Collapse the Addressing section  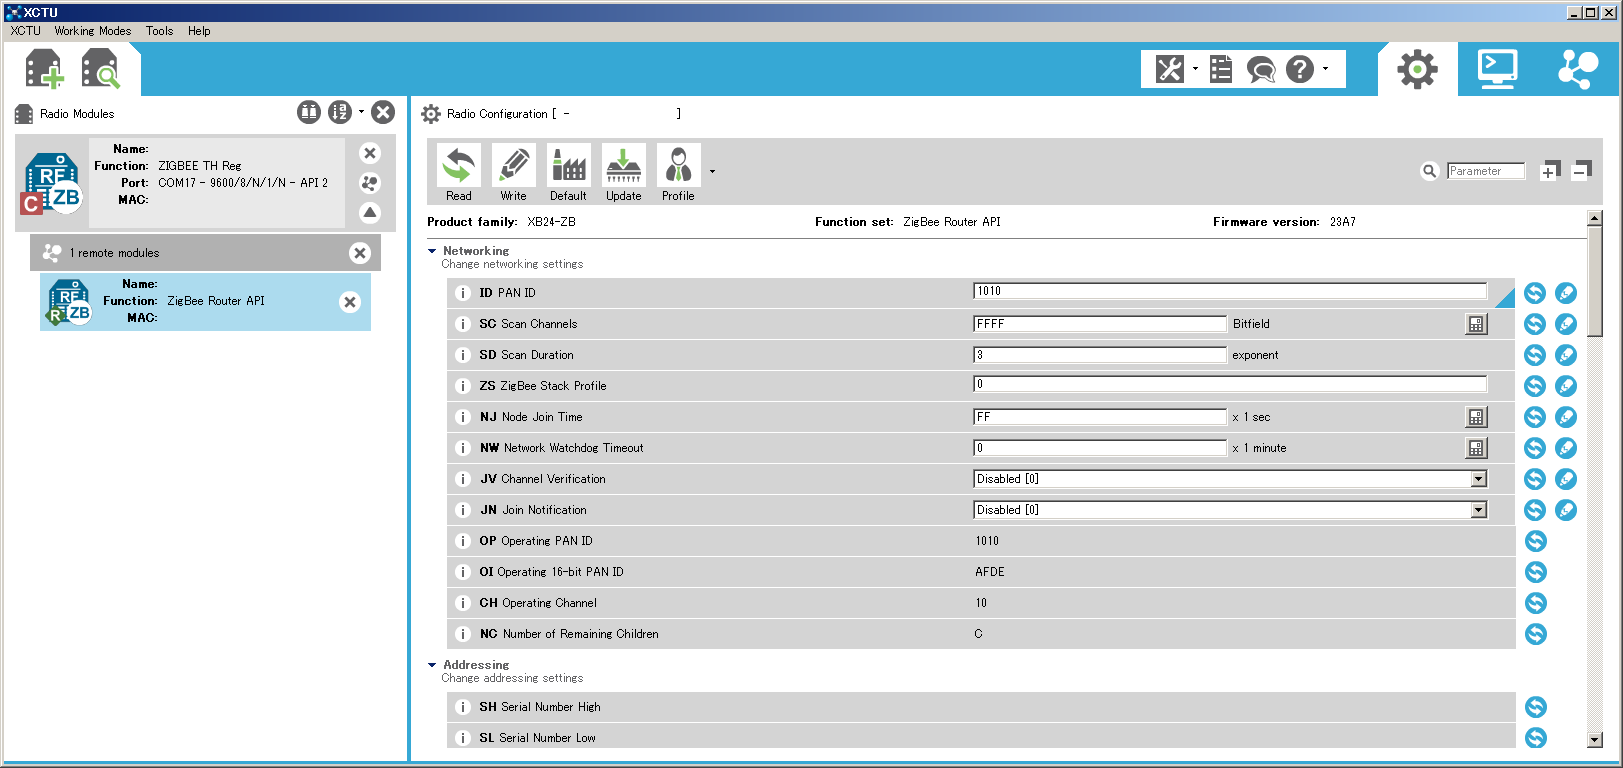pos(432,665)
